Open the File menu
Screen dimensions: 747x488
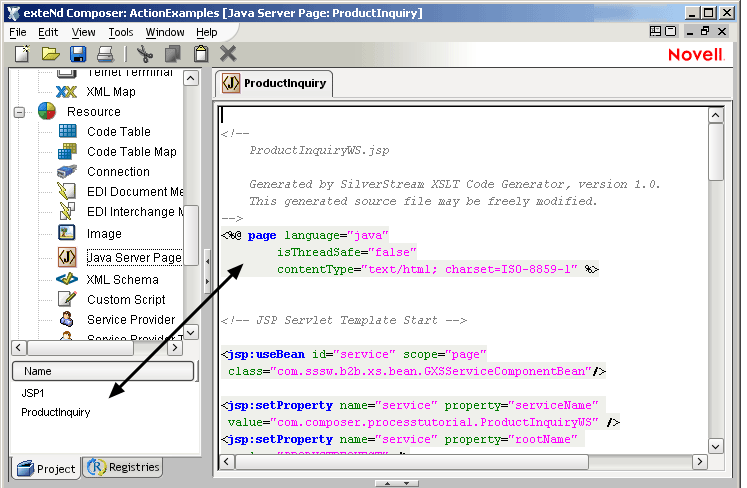[x=18, y=32]
